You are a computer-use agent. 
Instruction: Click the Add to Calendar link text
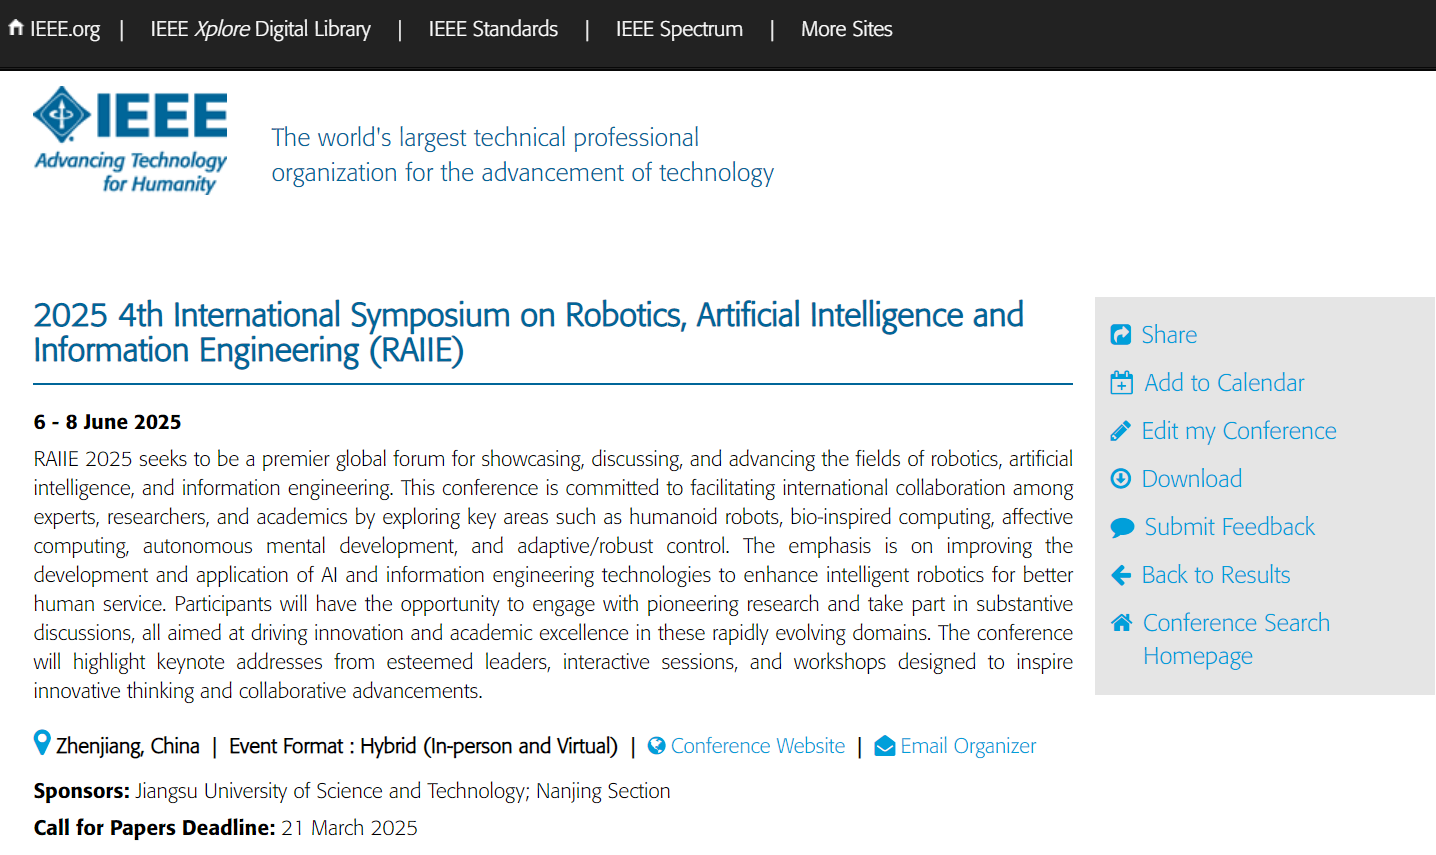(x=1224, y=383)
